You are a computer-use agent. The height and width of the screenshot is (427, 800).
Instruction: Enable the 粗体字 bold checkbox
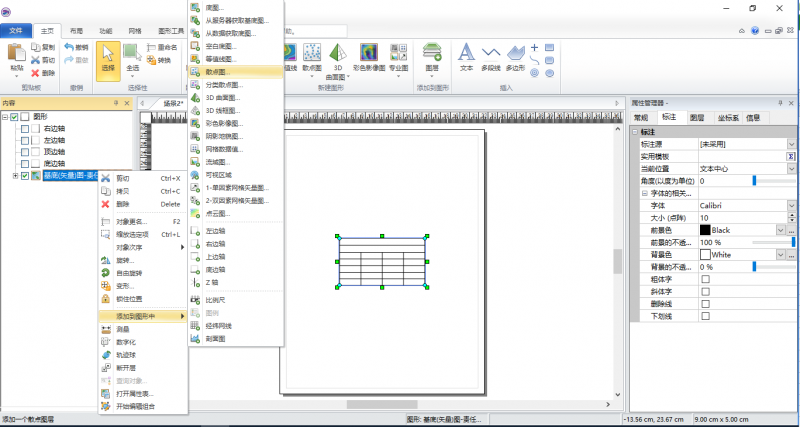(x=706, y=279)
